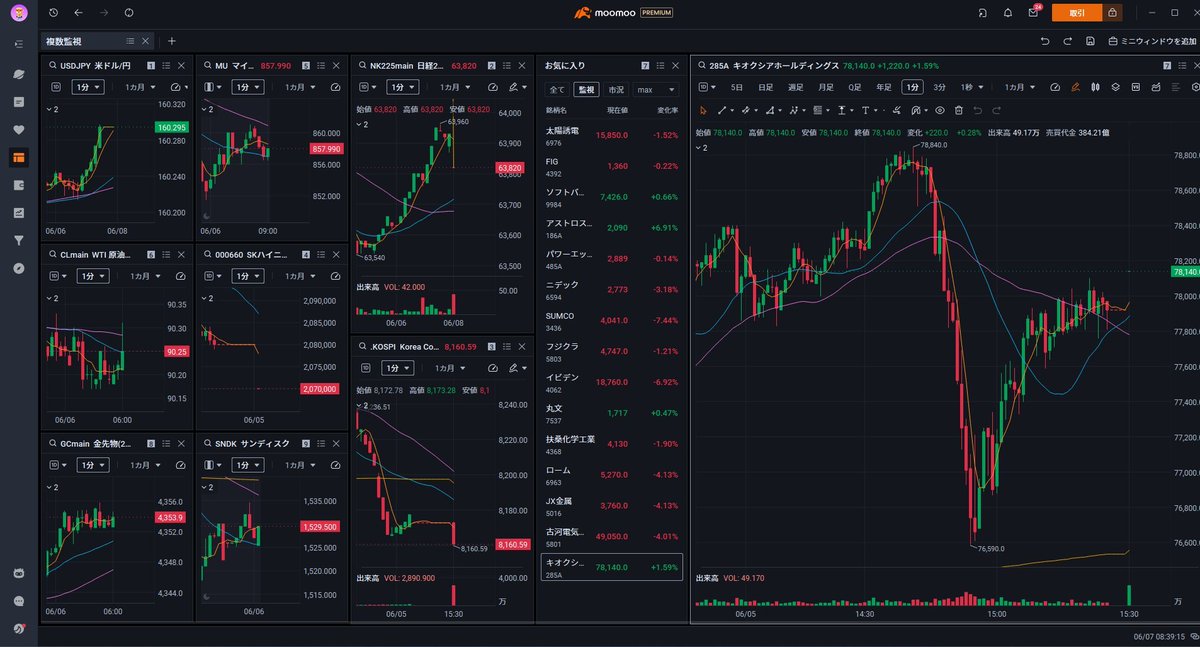The width and height of the screenshot is (1200, 647).
Task: Collapse indicator list chevron on 285A chart
Action: click(x=698, y=147)
